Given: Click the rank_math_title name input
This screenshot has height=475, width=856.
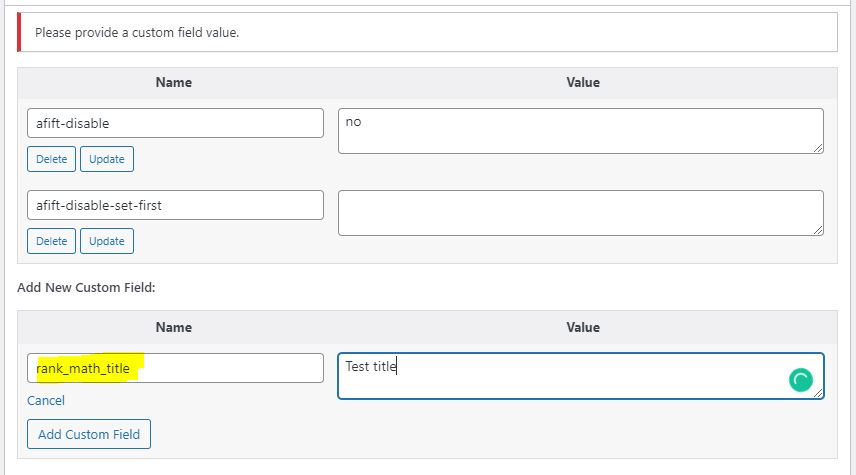Looking at the screenshot, I should 175,368.
